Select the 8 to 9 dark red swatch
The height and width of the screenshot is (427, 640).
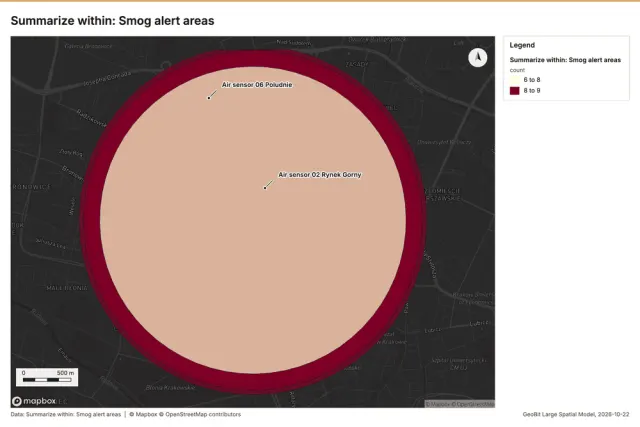(515, 91)
